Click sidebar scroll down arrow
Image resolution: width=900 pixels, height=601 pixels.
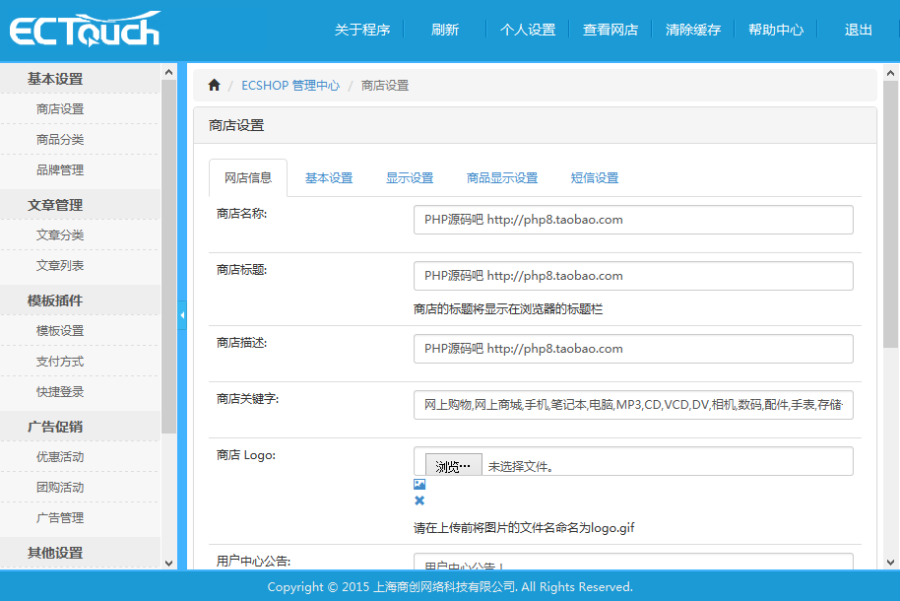[x=169, y=563]
